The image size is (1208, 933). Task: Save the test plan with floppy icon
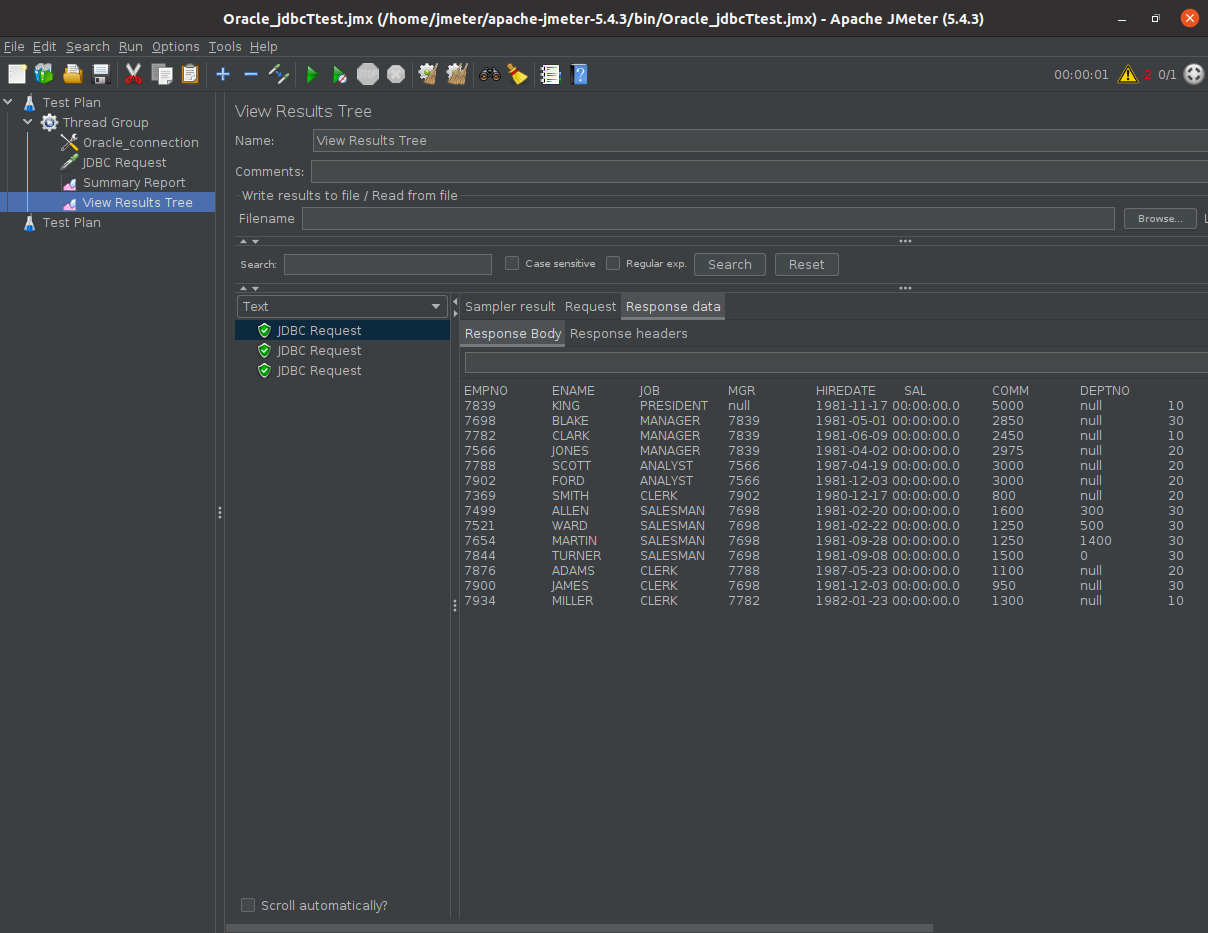click(x=100, y=74)
